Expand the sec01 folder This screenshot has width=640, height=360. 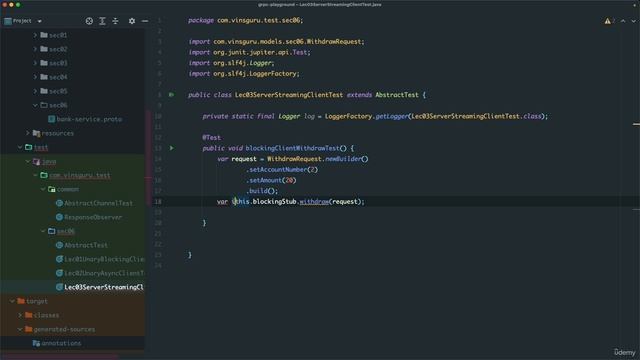[x=35, y=35]
